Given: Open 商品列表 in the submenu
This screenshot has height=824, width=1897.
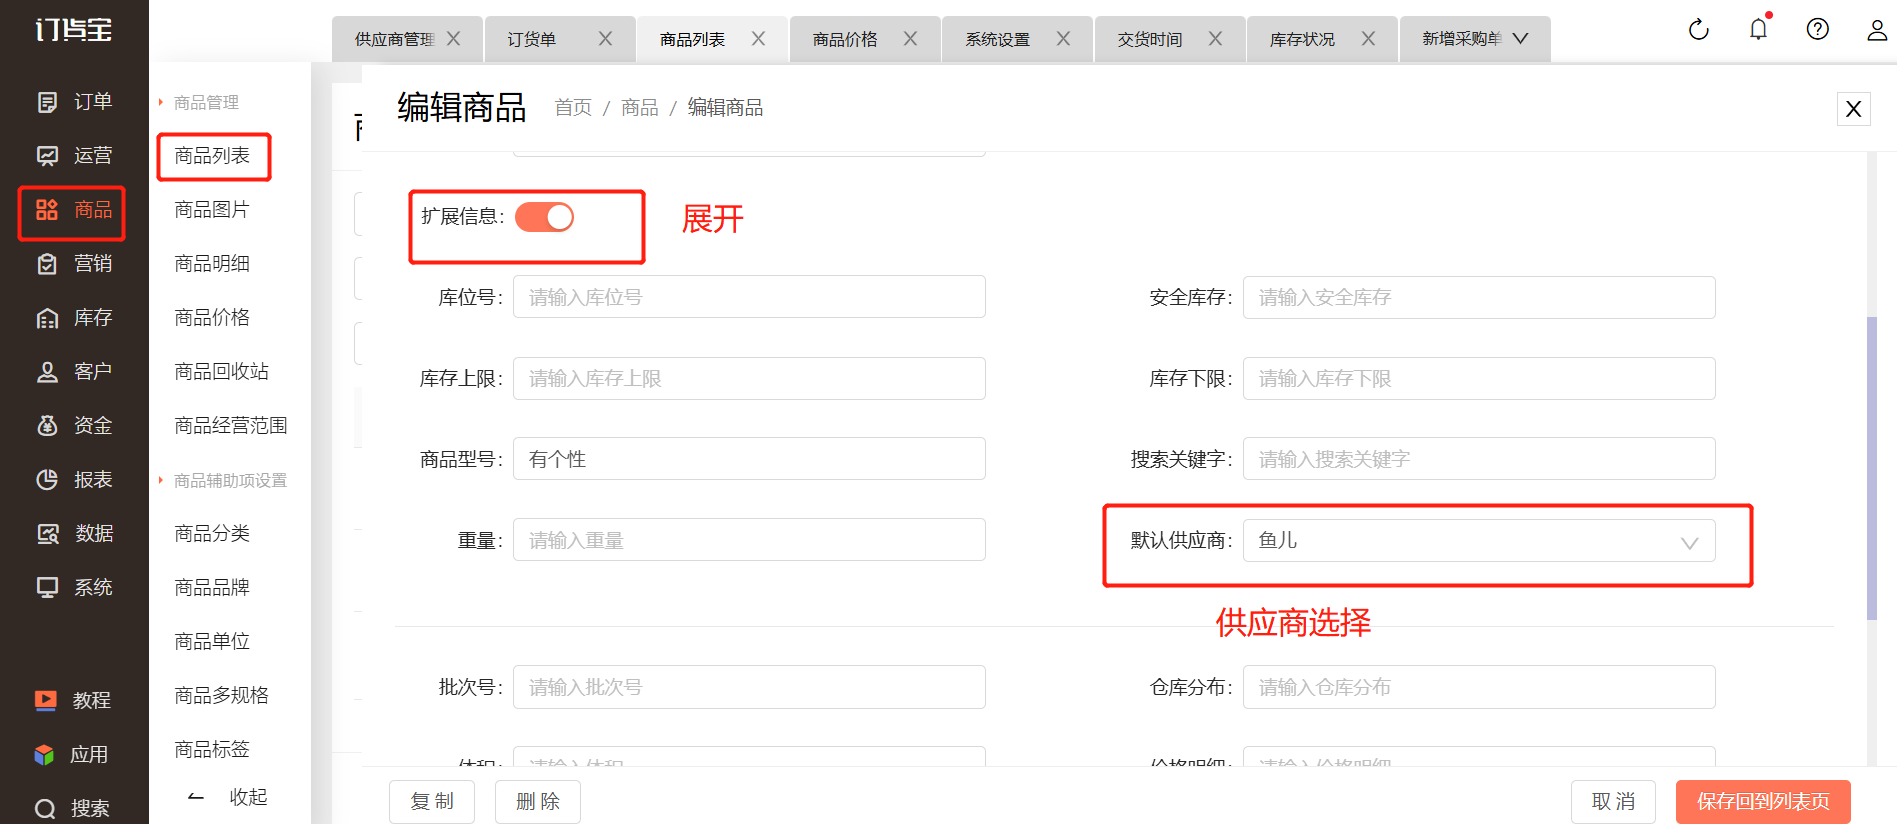Looking at the screenshot, I should (x=212, y=156).
